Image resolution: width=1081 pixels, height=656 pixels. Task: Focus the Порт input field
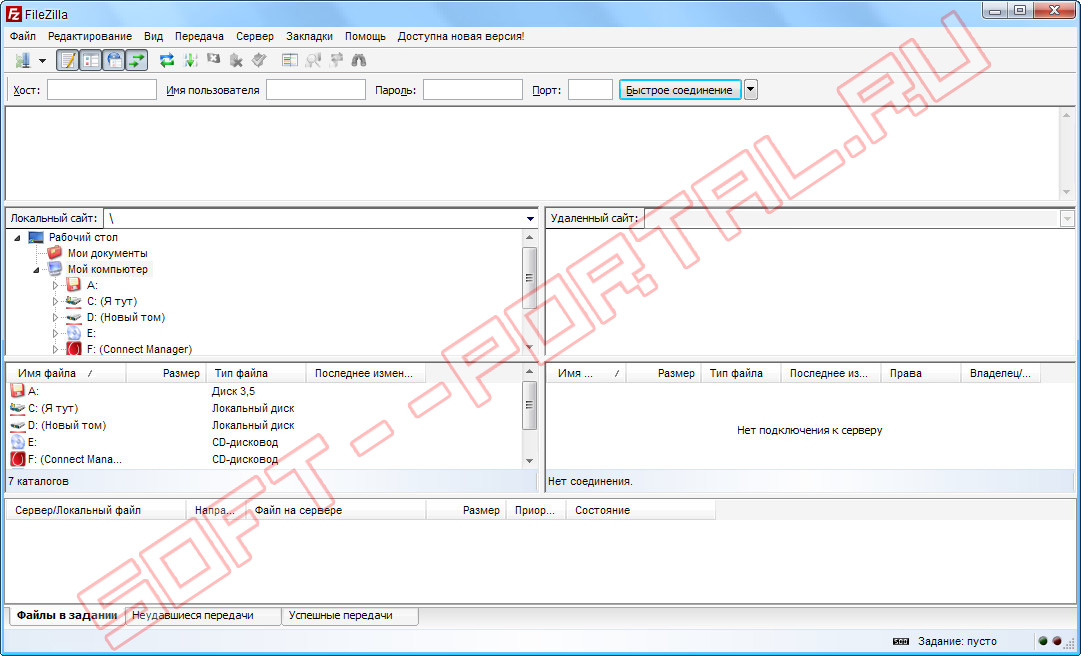tap(590, 90)
